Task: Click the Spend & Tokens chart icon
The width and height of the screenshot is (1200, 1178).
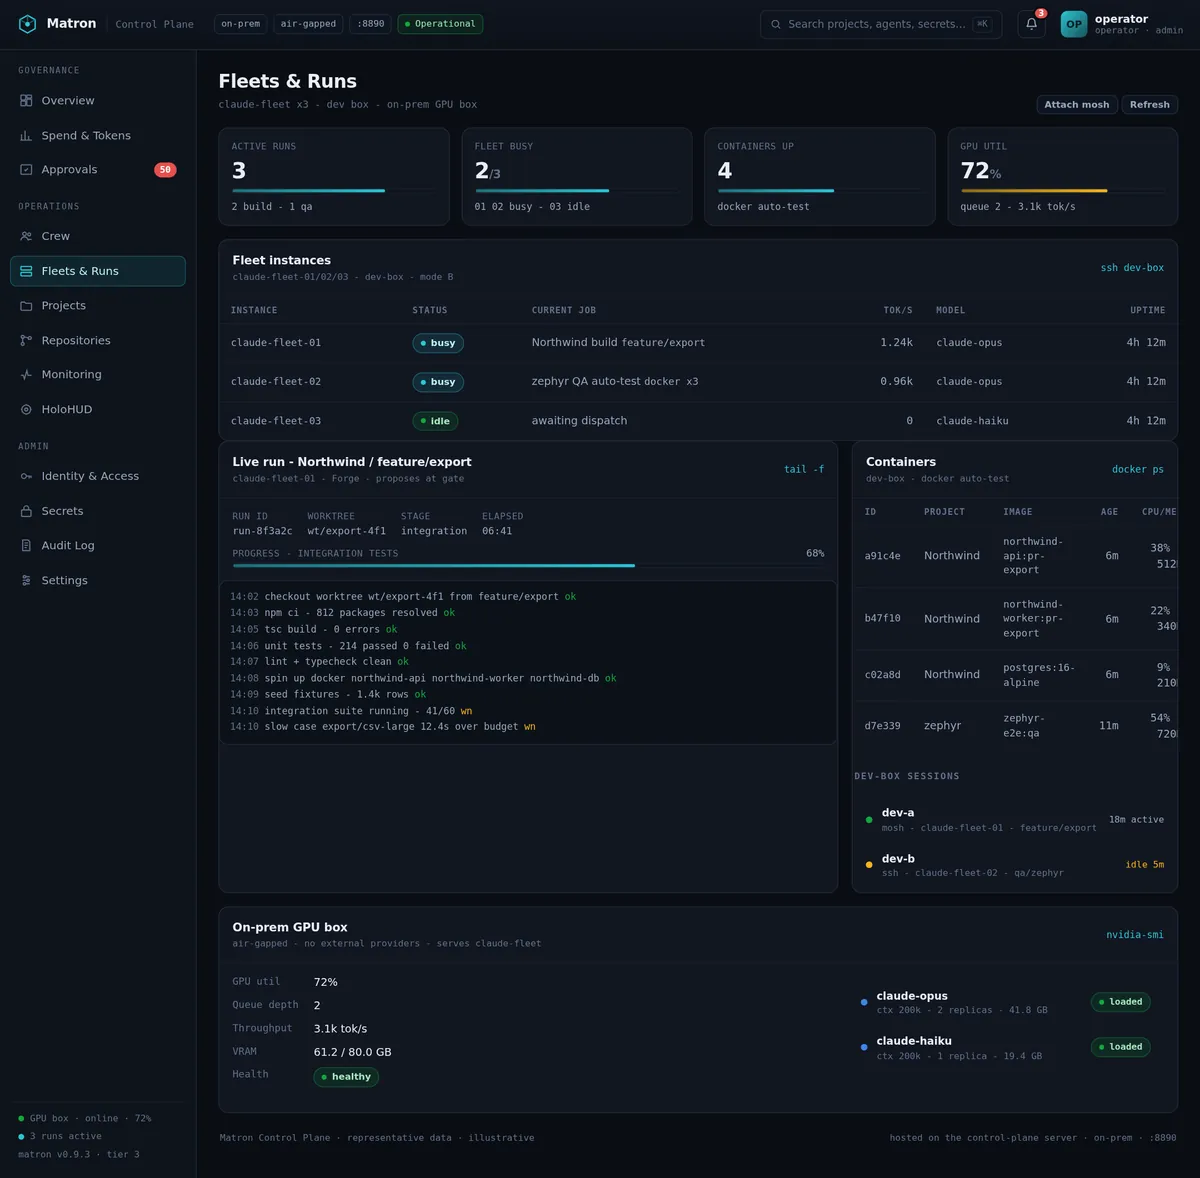Action: [x=26, y=136]
